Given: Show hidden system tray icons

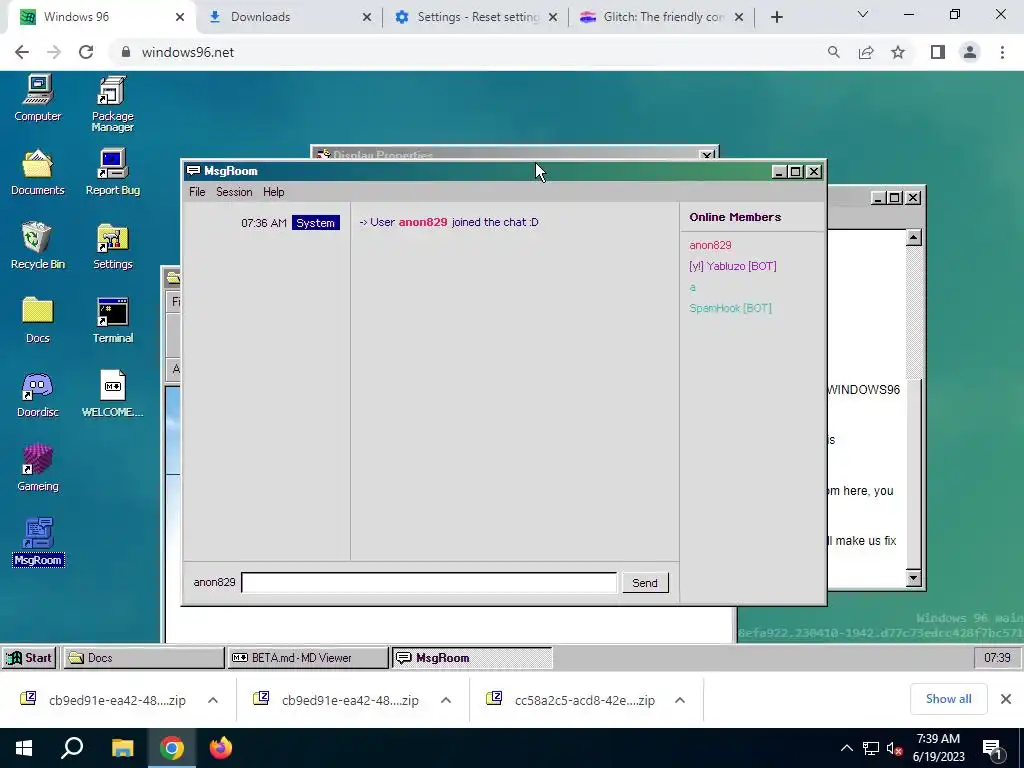Looking at the screenshot, I should (846, 748).
